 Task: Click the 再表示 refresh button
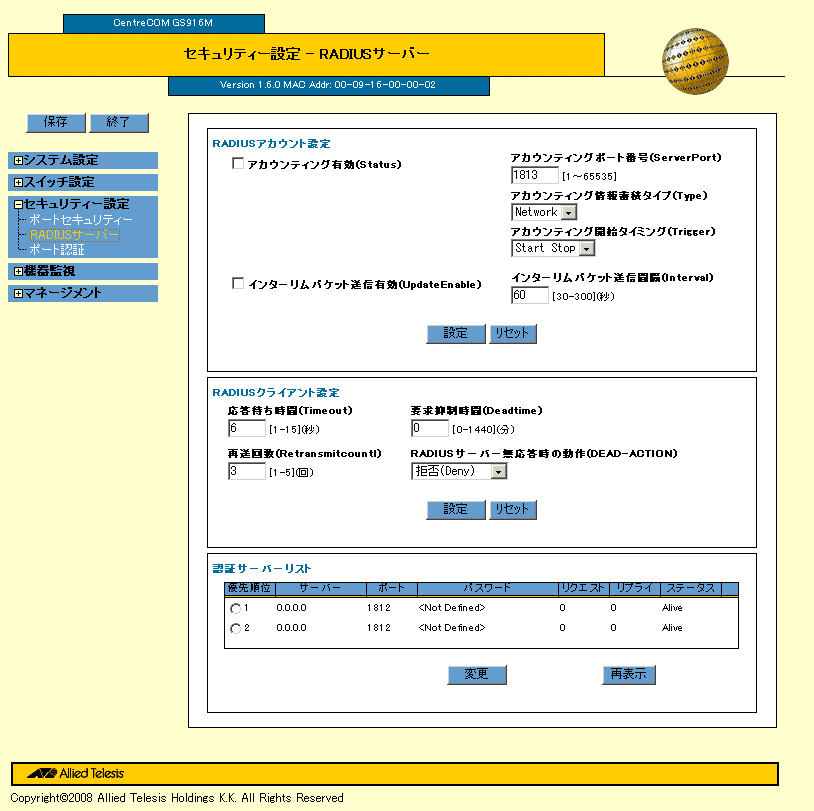pos(629,674)
